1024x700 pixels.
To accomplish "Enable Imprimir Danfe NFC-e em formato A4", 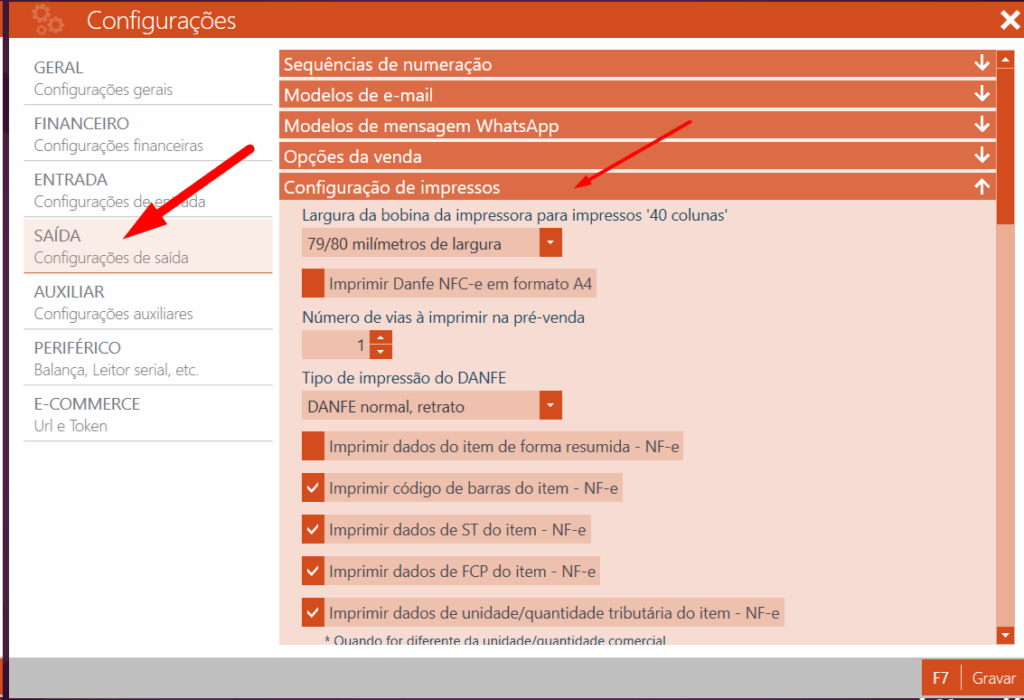I will coord(314,284).
